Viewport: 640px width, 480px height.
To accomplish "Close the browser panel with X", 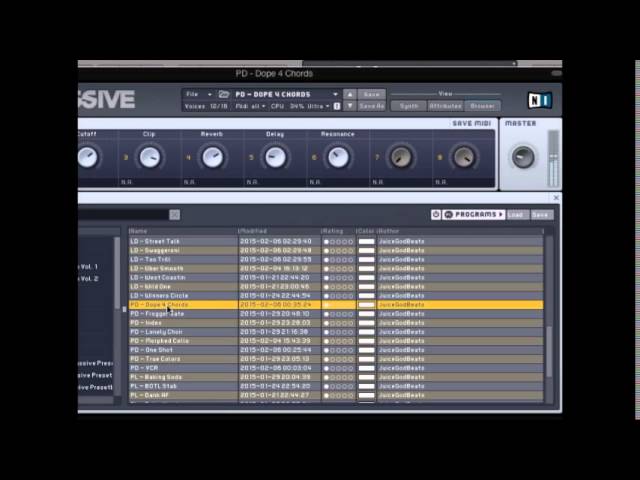I will click(556, 198).
